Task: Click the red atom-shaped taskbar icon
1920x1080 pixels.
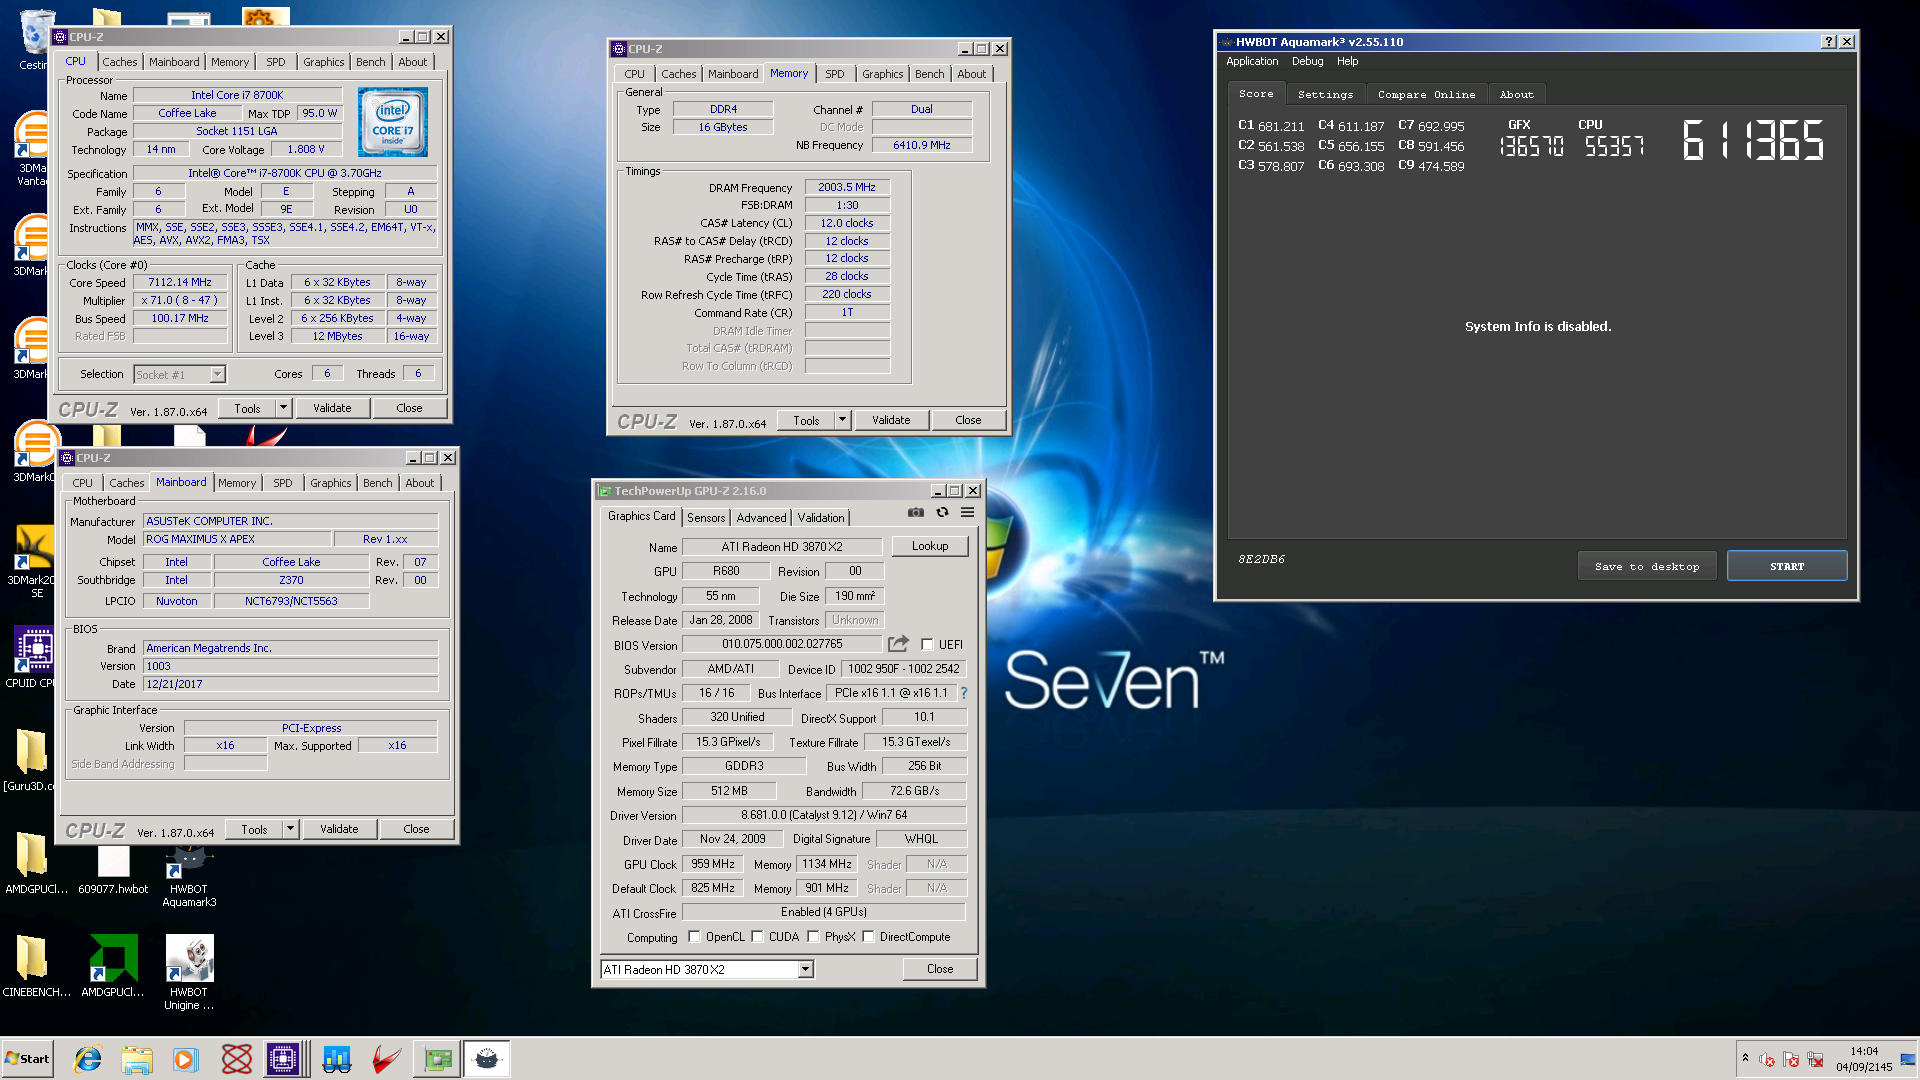Action: [x=236, y=1059]
